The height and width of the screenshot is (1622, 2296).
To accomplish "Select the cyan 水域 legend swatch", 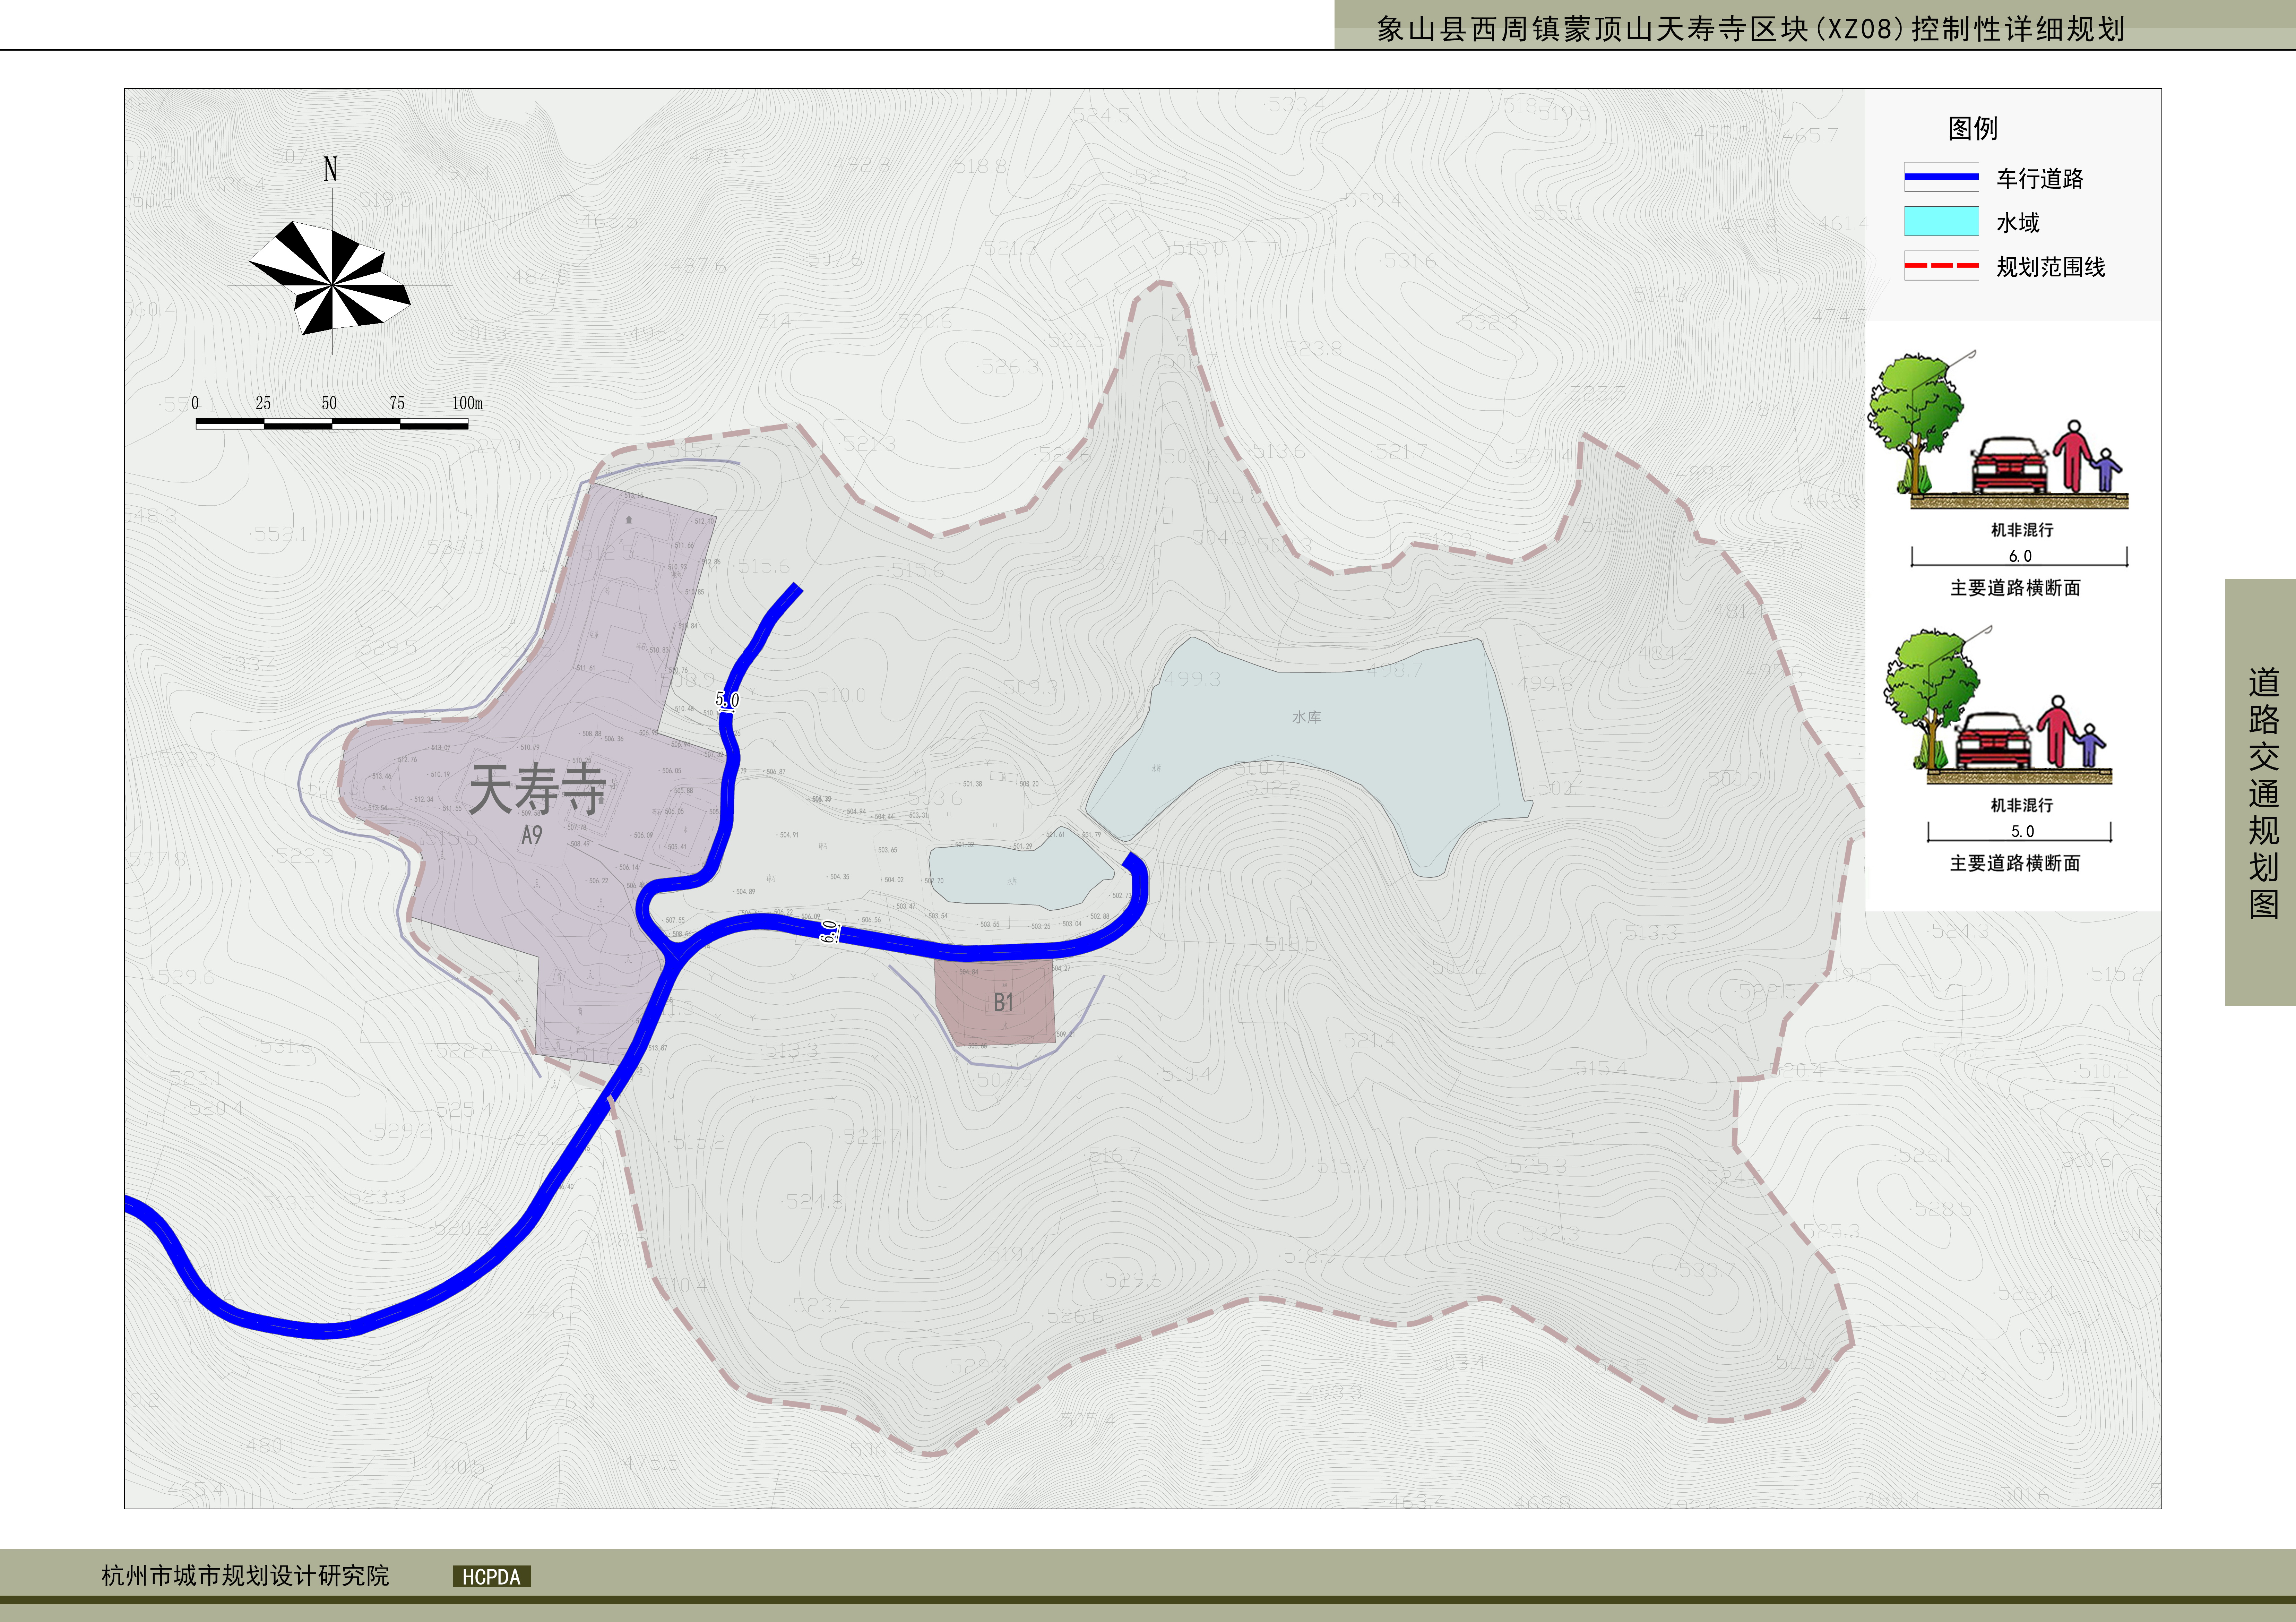I will pyautogui.click(x=1941, y=221).
